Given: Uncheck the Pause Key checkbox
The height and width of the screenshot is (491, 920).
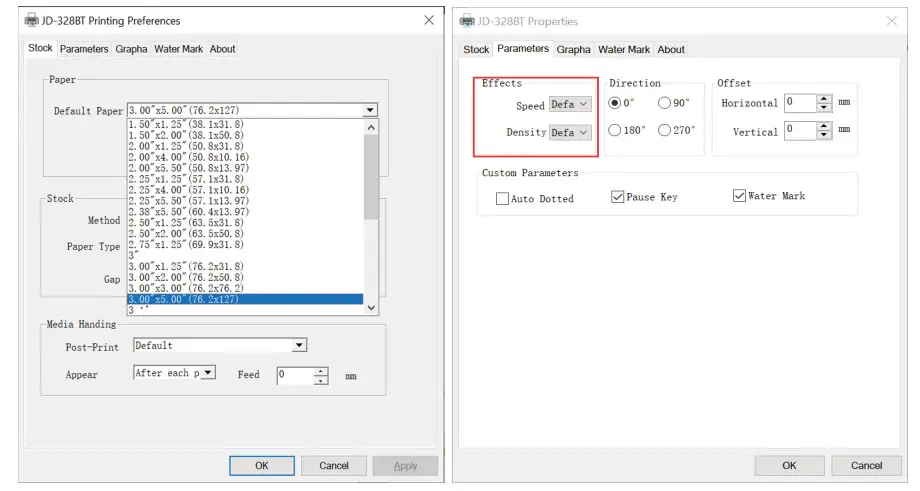Looking at the screenshot, I should point(617,197).
